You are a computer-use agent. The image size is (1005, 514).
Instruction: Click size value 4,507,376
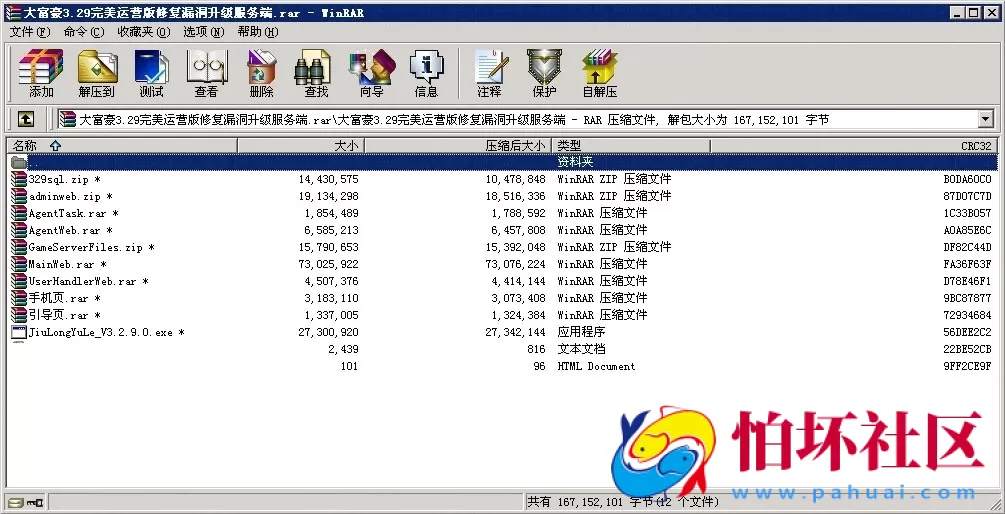coord(331,281)
